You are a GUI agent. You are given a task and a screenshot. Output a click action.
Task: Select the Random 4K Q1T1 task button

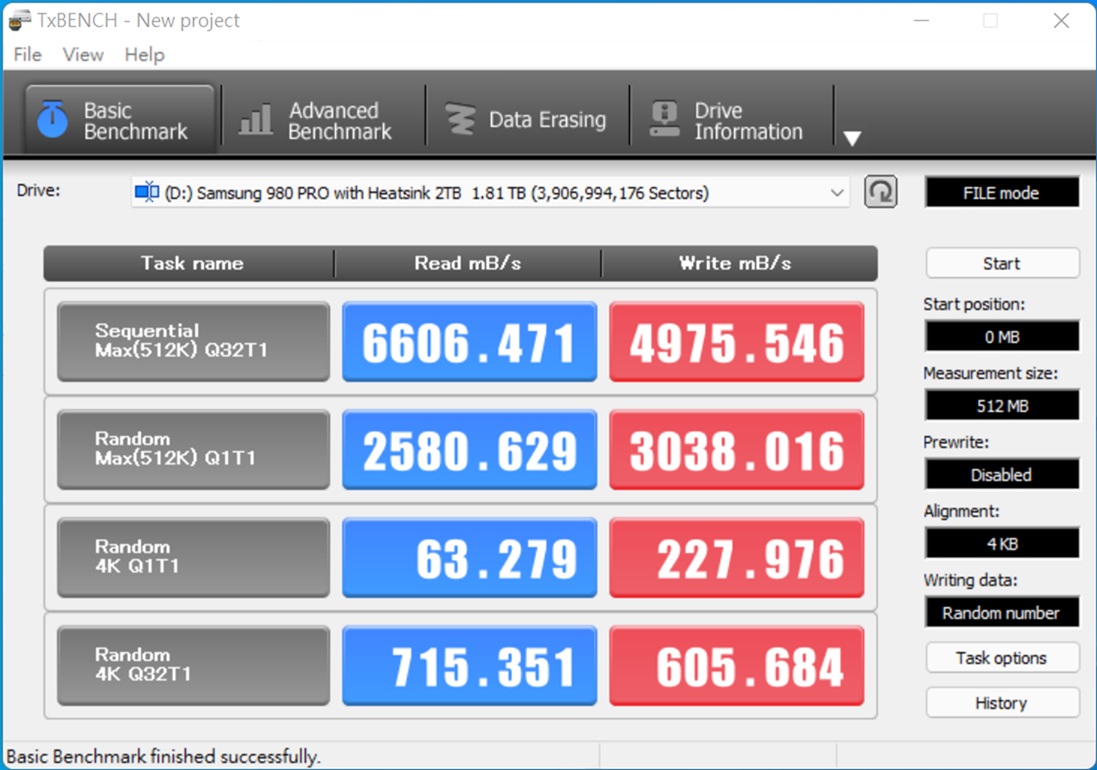tap(193, 558)
